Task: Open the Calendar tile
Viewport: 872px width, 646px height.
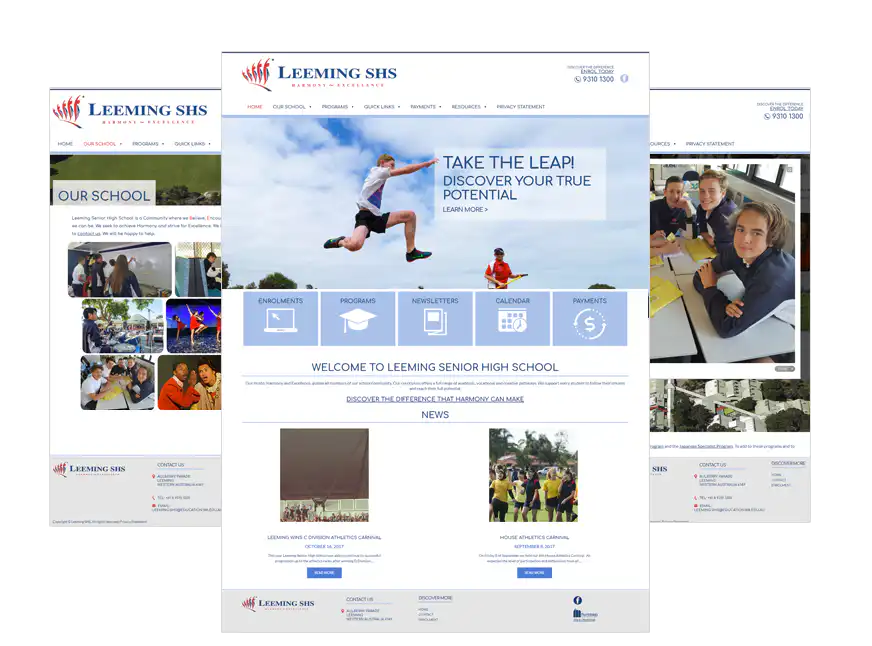Action: 513,318
